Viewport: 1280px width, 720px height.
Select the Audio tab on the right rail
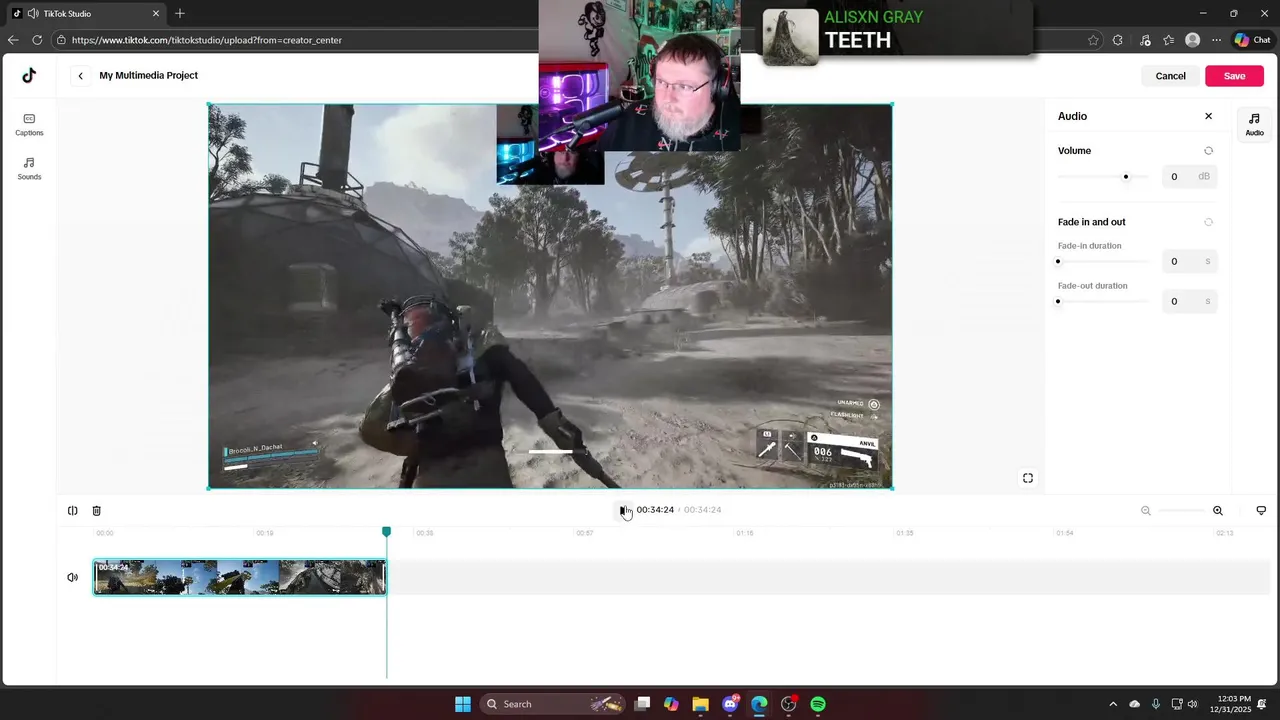pos(1254,124)
